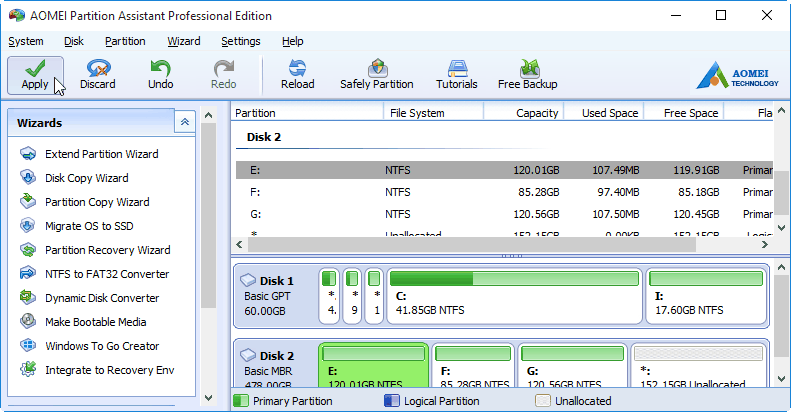This screenshot has height=412, width=791.
Task: Click the Disk 2 group header in list
Action: (x=264, y=137)
